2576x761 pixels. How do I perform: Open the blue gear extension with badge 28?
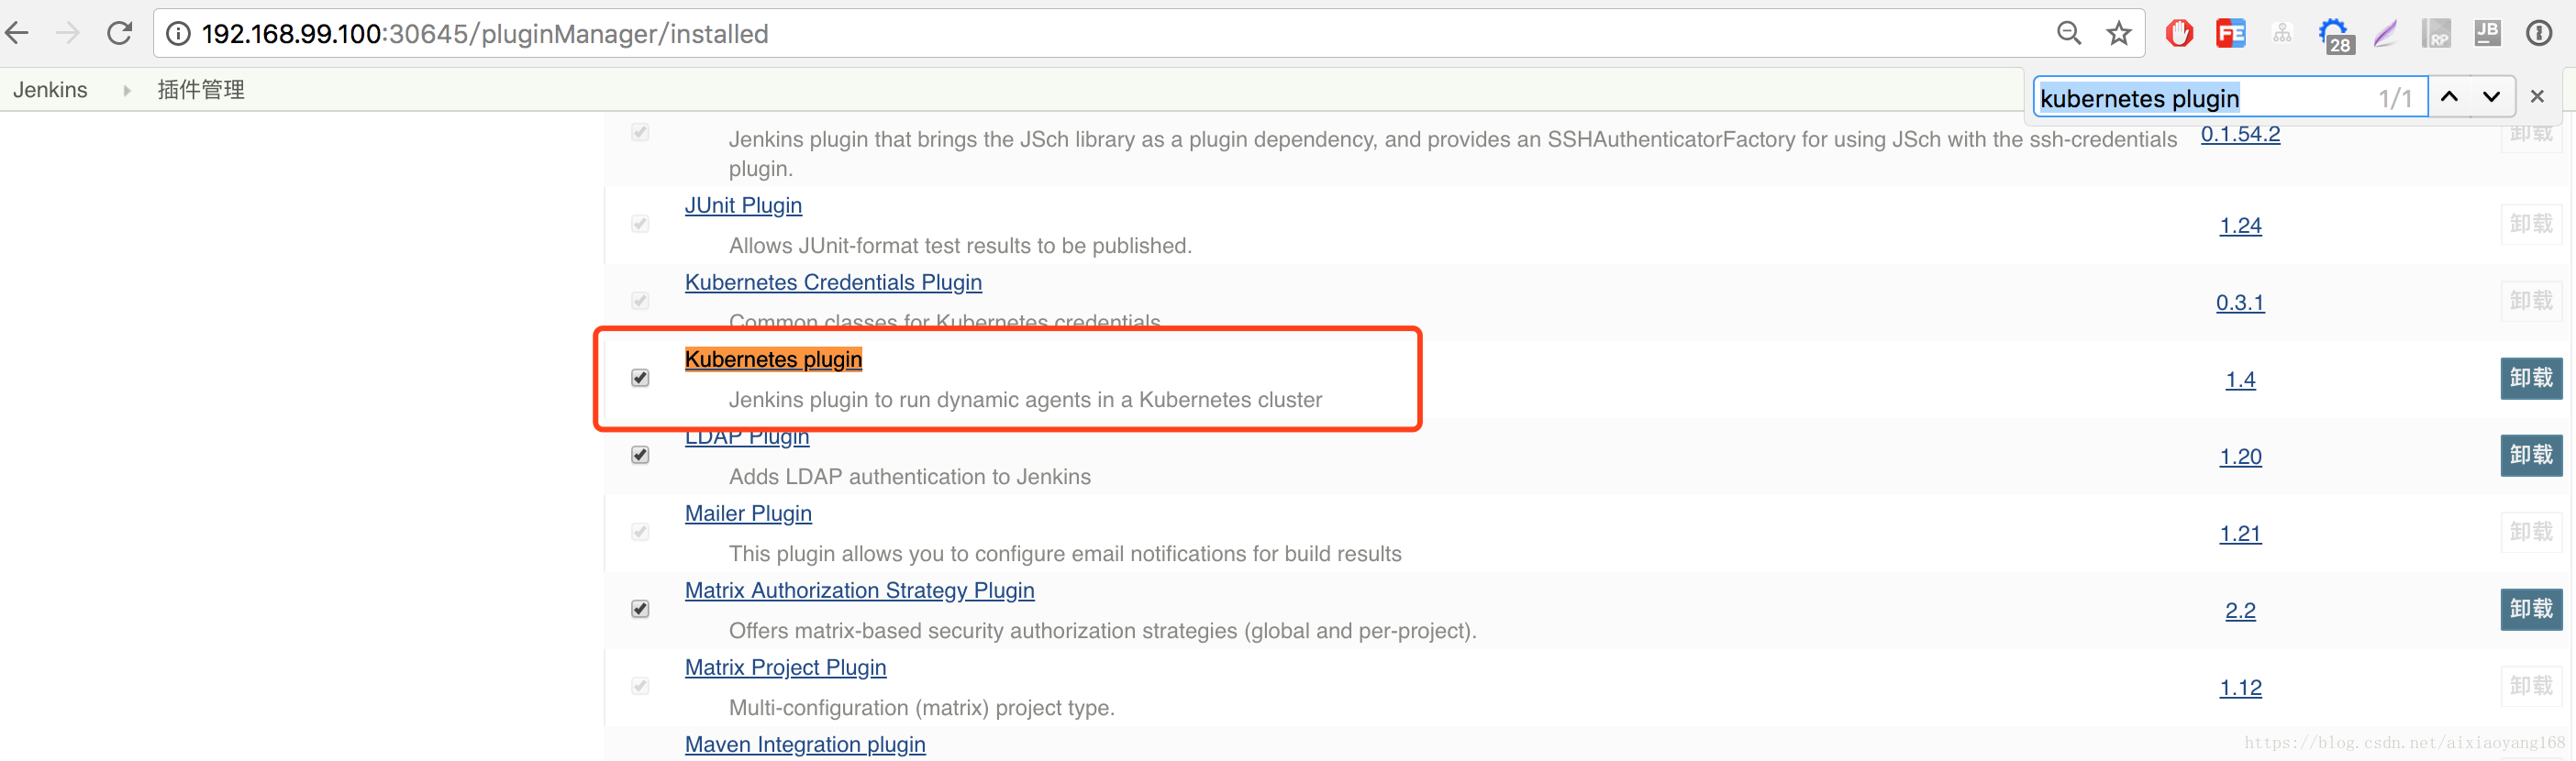[2336, 35]
